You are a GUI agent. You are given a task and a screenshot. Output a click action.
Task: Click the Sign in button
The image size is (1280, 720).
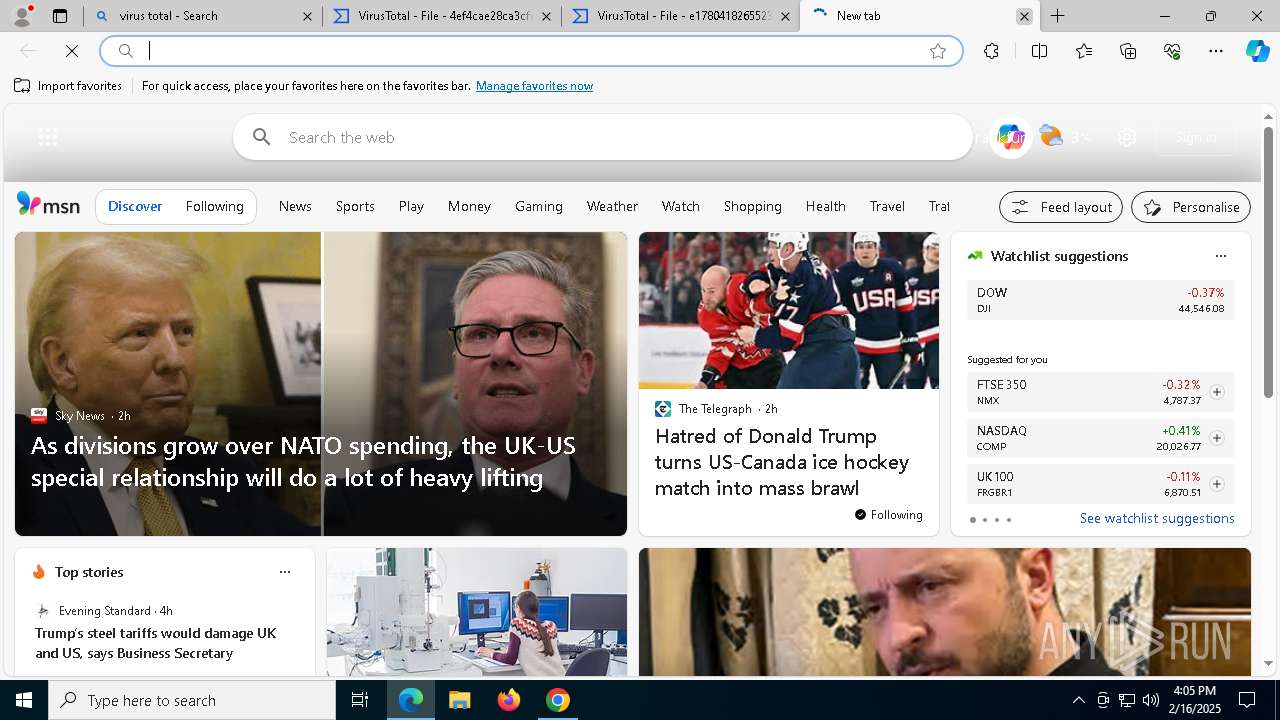pos(1196,137)
